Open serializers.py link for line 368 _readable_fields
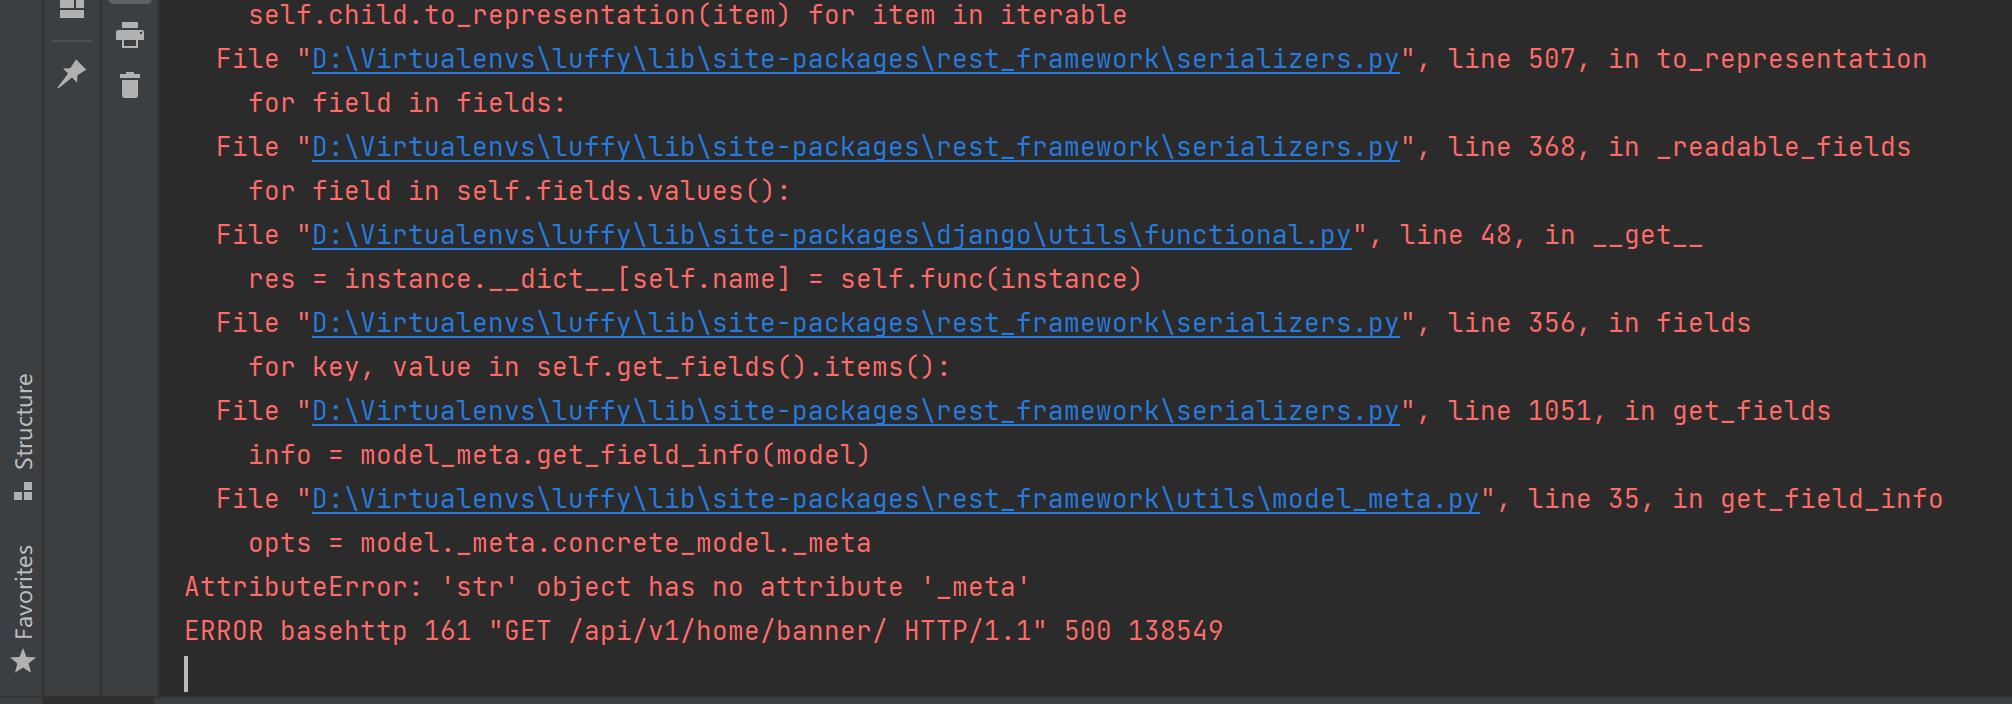Screen dimensions: 2012x704 click(x=855, y=147)
